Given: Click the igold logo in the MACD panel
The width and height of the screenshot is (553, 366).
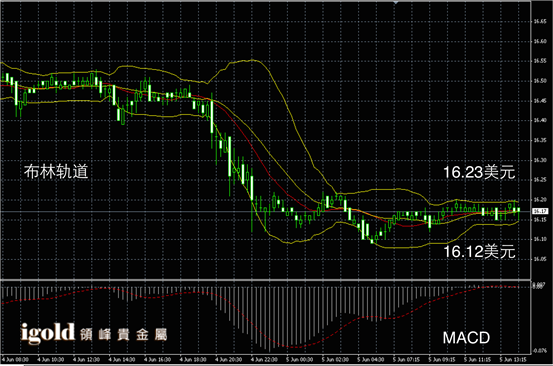Looking at the screenshot, I should tap(48, 333).
